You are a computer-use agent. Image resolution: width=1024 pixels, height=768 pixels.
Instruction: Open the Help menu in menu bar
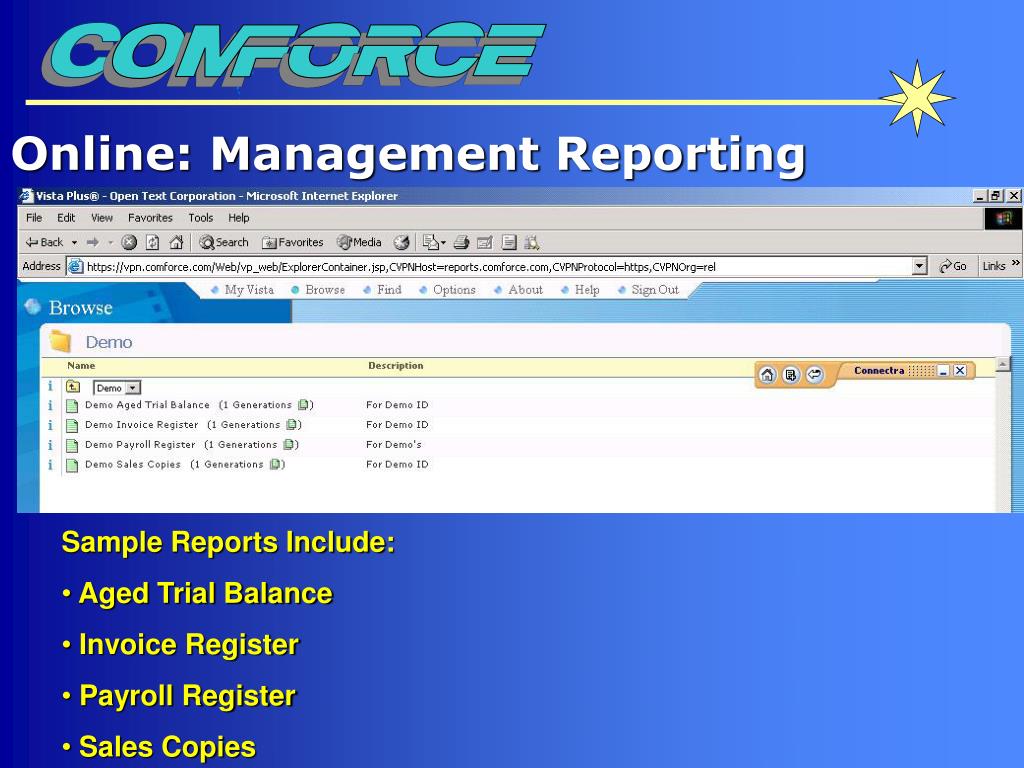click(238, 217)
